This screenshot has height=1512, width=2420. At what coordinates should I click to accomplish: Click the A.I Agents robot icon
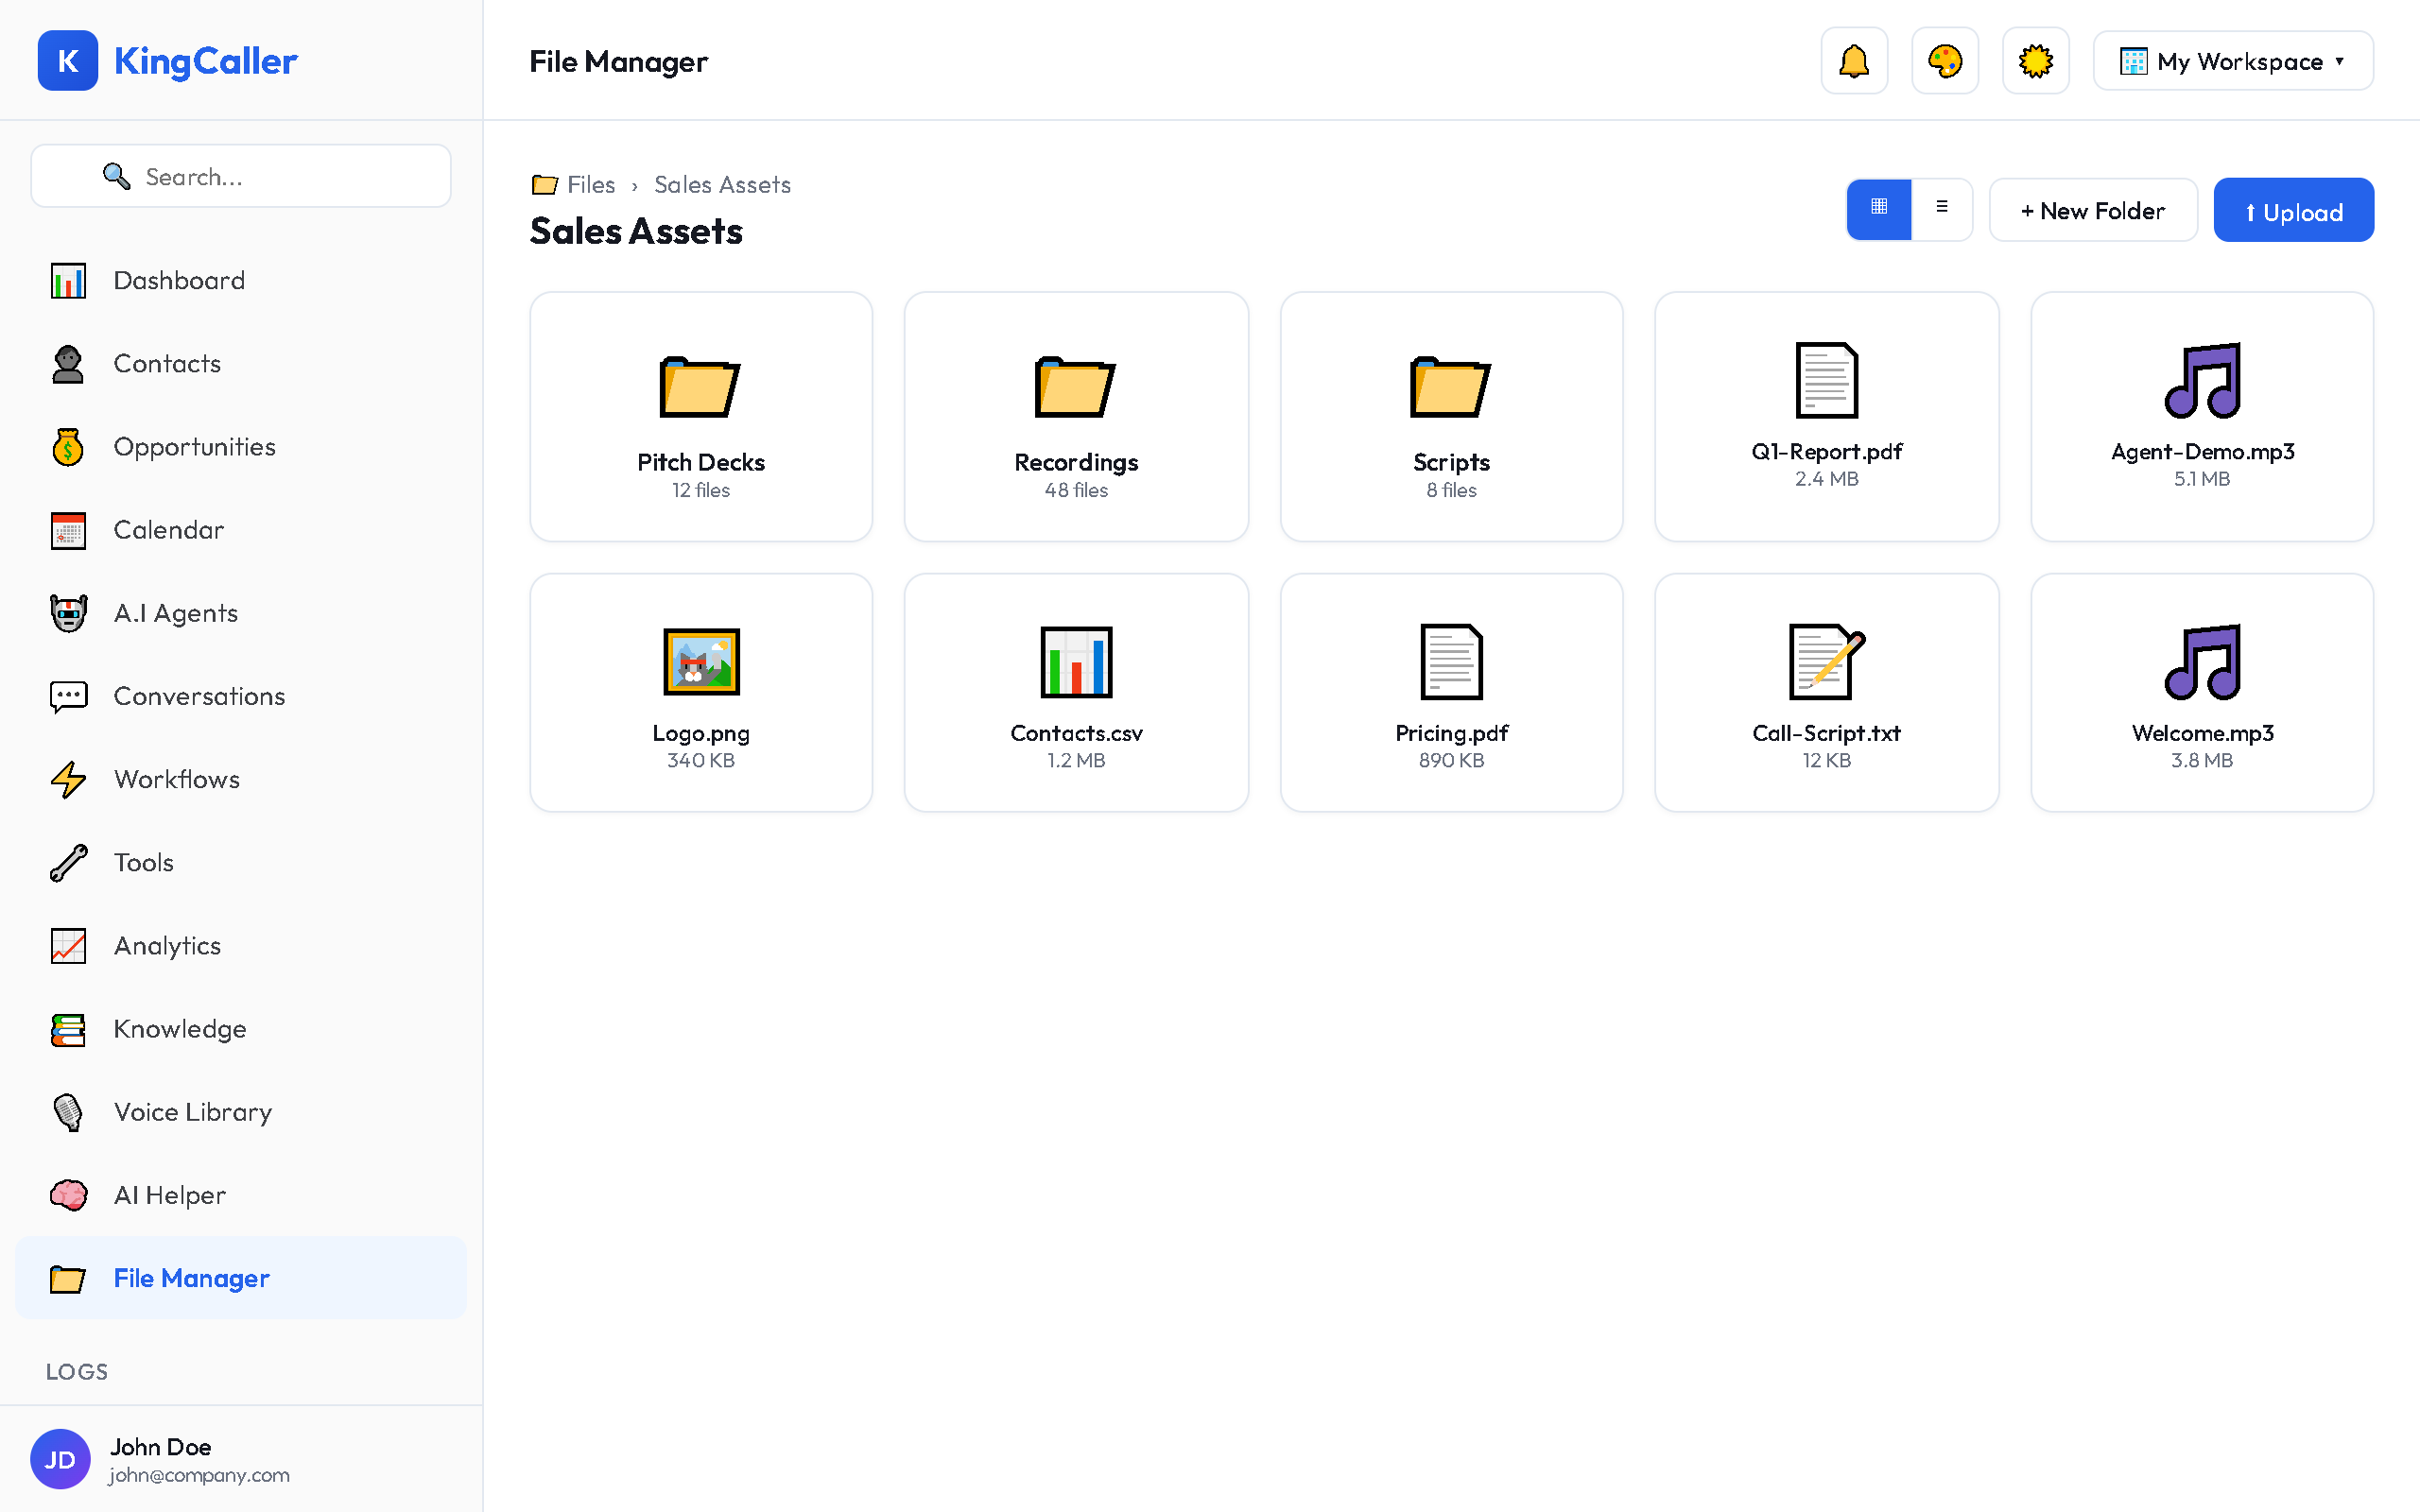coord(68,613)
